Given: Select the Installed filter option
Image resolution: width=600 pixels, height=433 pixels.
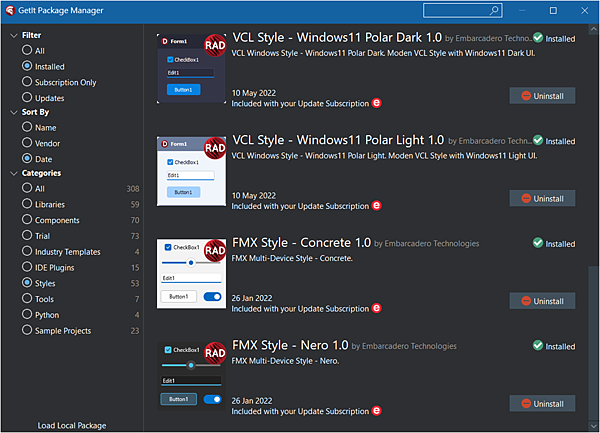Looking at the screenshot, I should pyautogui.click(x=27, y=66).
